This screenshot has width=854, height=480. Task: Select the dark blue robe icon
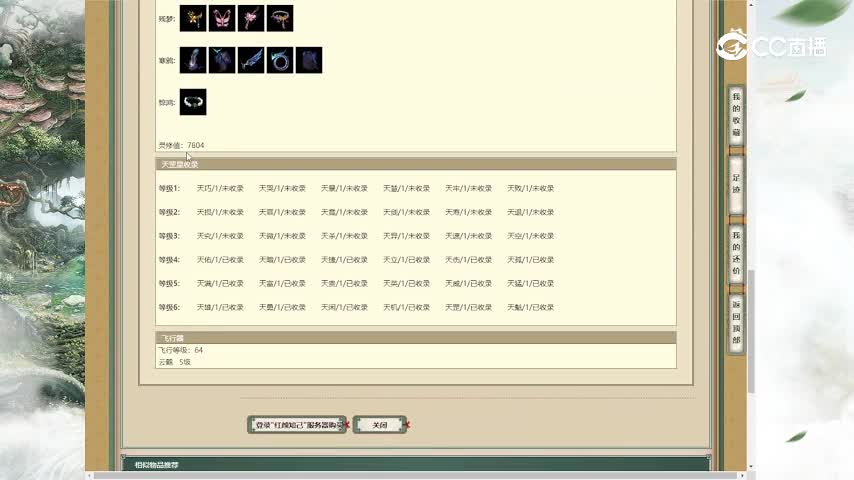coord(222,60)
